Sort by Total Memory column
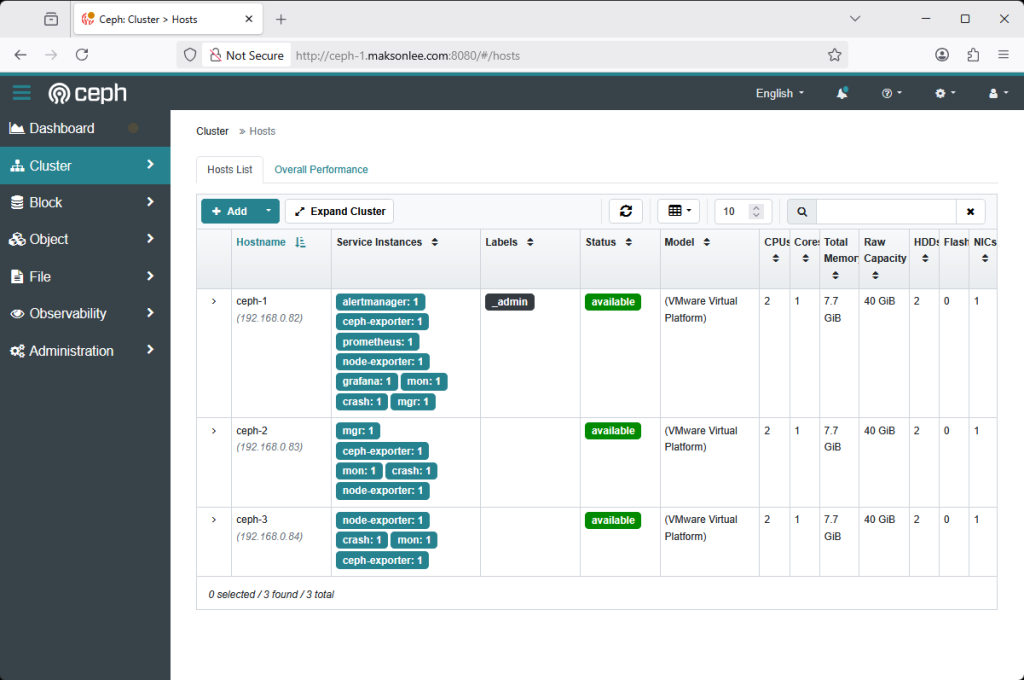Image resolution: width=1024 pixels, height=680 pixels. pos(839,259)
